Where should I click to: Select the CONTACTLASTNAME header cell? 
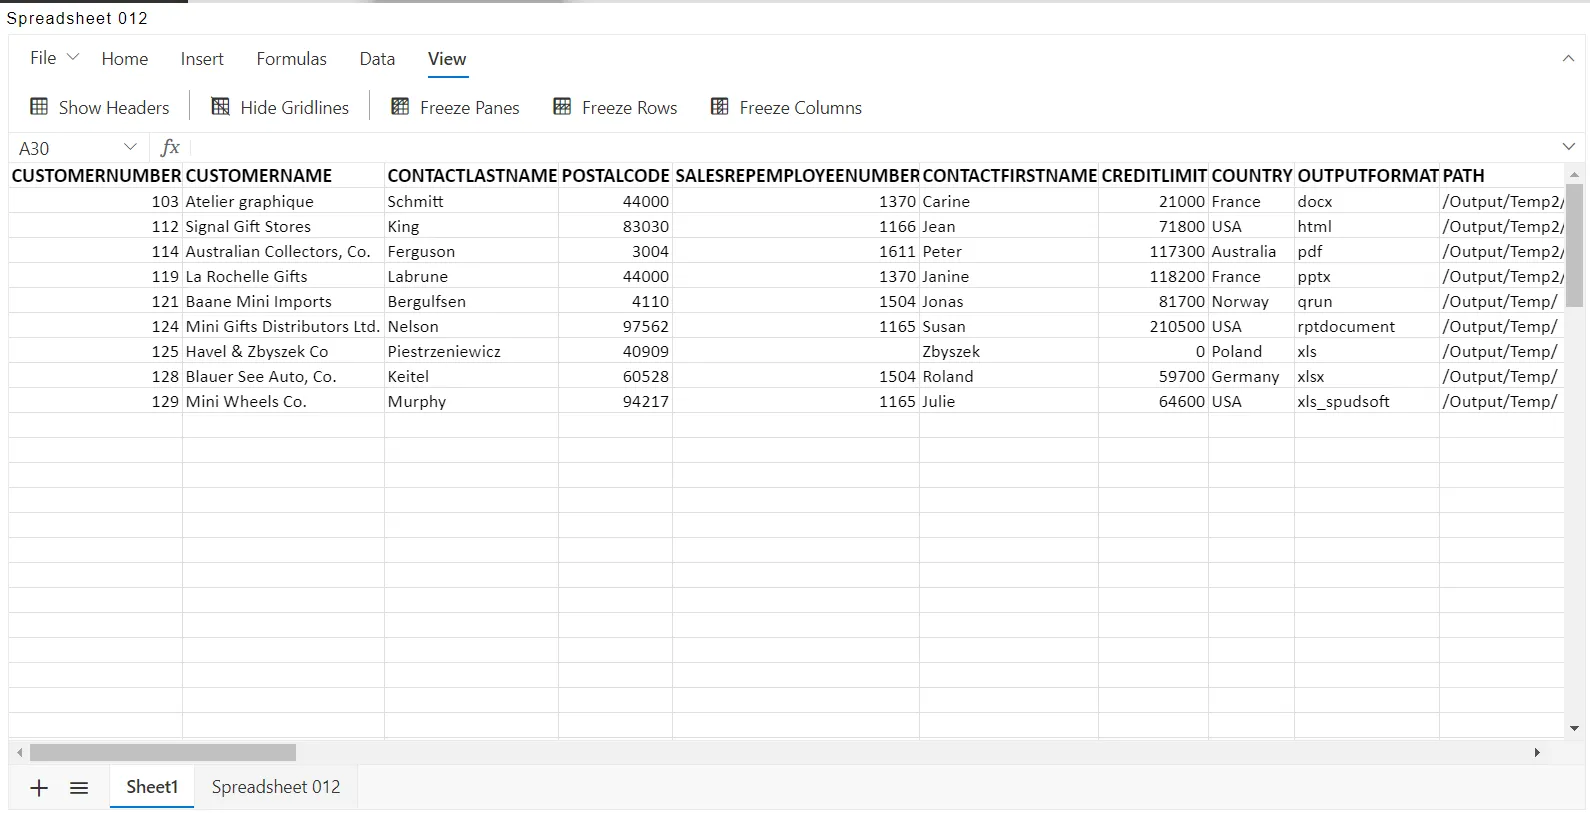point(472,176)
